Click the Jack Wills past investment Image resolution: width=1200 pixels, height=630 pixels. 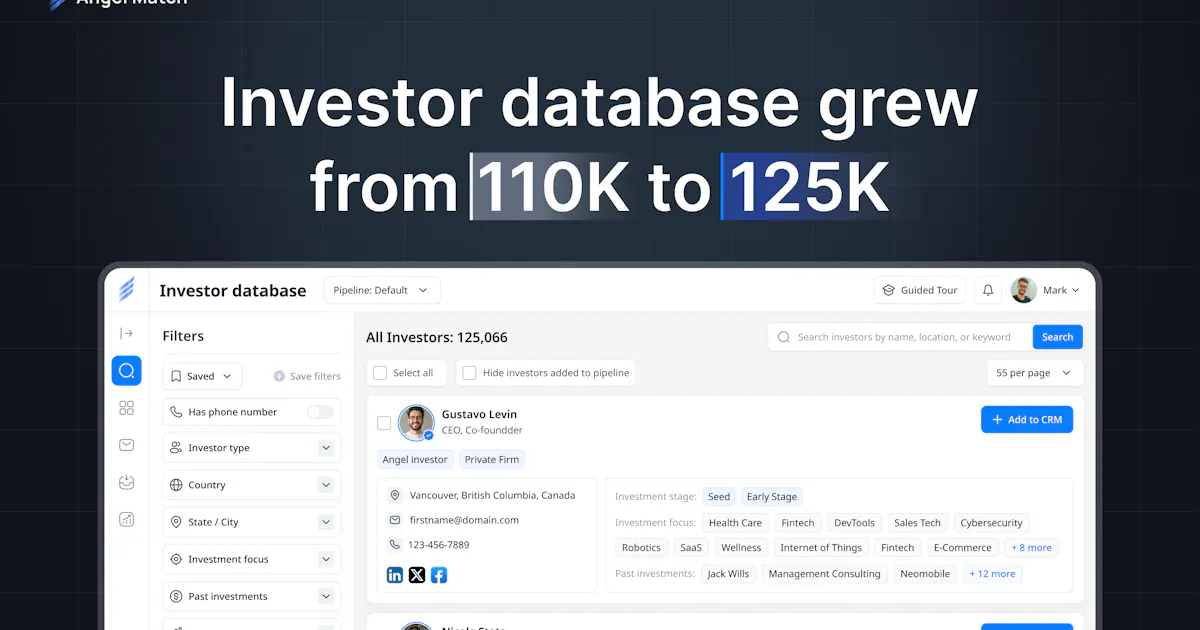point(728,574)
